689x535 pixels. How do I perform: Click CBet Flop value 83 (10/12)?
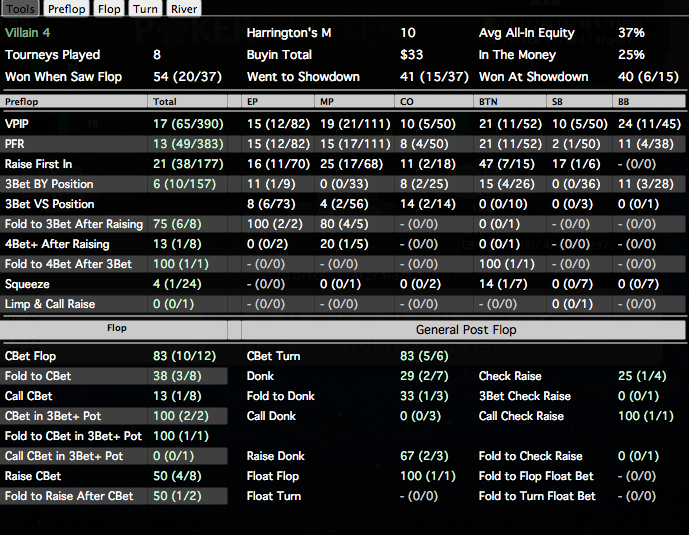tap(185, 356)
